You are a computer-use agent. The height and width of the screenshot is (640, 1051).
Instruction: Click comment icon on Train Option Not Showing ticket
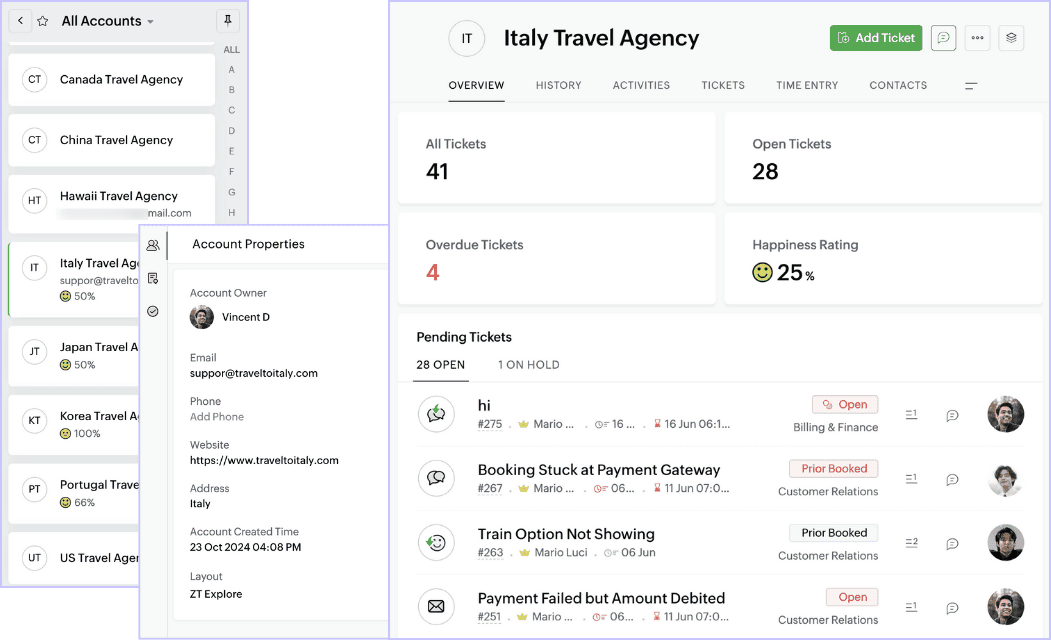pyautogui.click(x=952, y=543)
